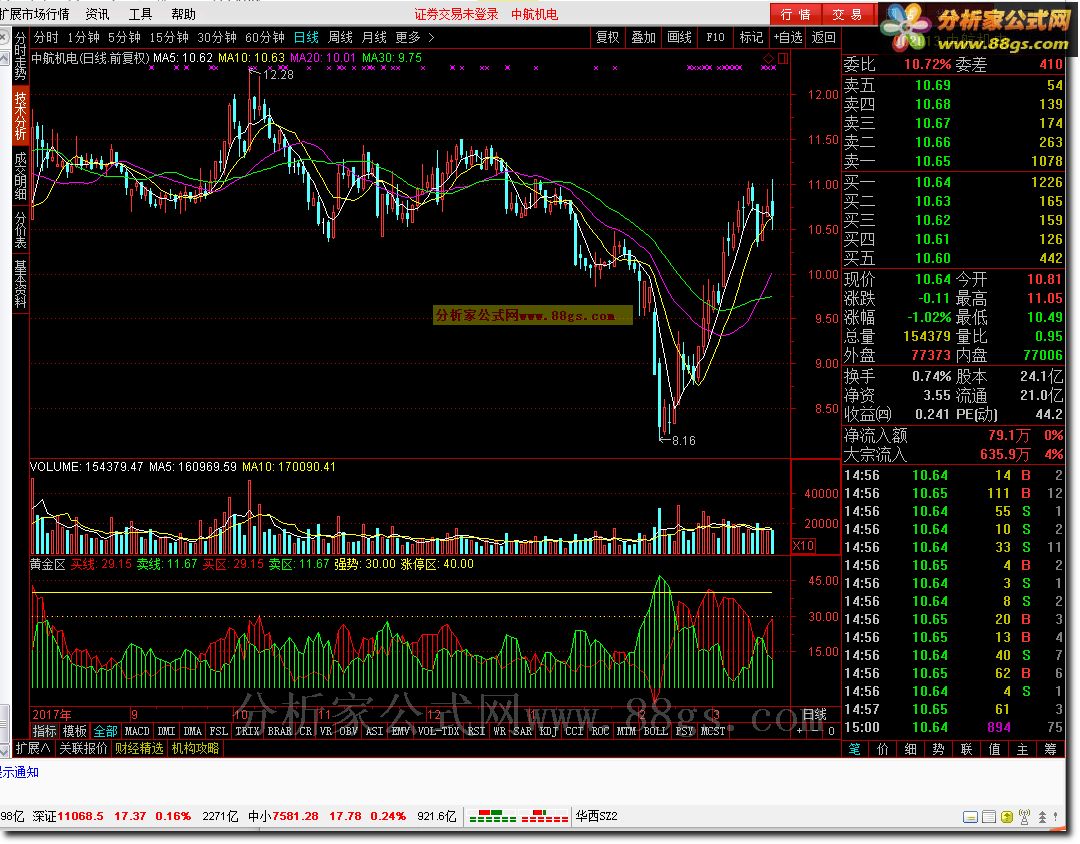Click 深证 index value 11068.5
Image resolution: width=1080 pixels, height=844 pixels.
(80, 816)
